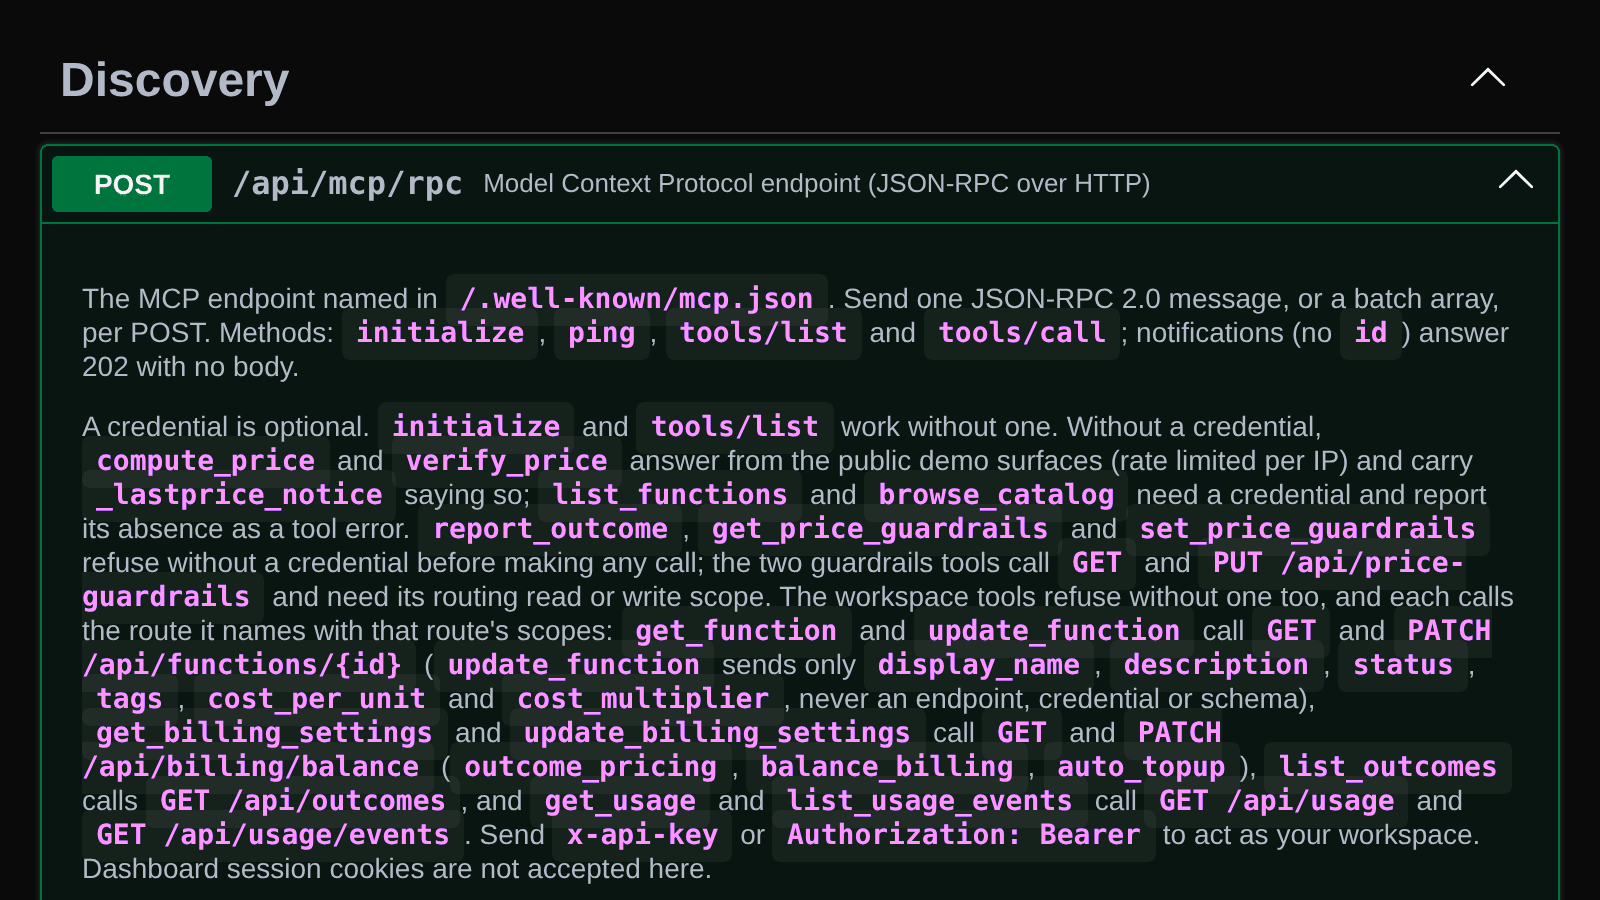Click the Model Context Protocol endpoint summary
The width and height of the screenshot is (1600, 900).
click(x=817, y=184)
